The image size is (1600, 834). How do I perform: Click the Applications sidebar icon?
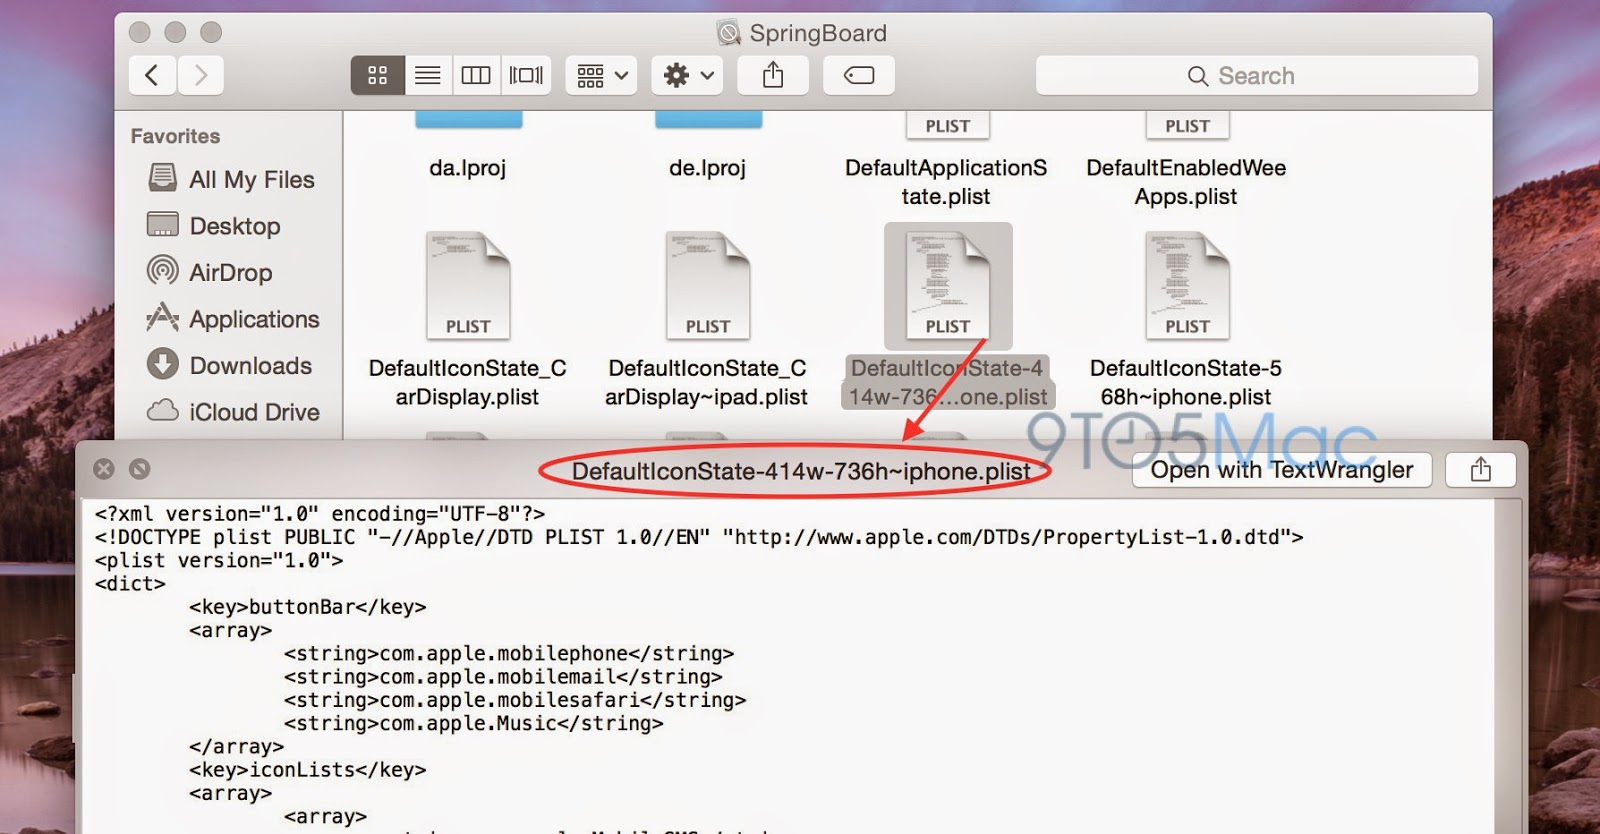[162, 317]
